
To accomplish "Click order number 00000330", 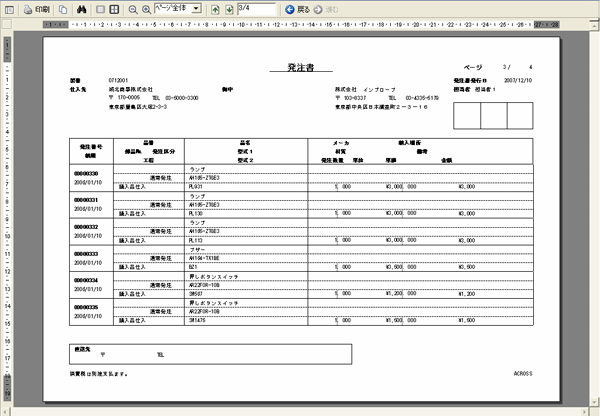I will (x=86, y=173).
